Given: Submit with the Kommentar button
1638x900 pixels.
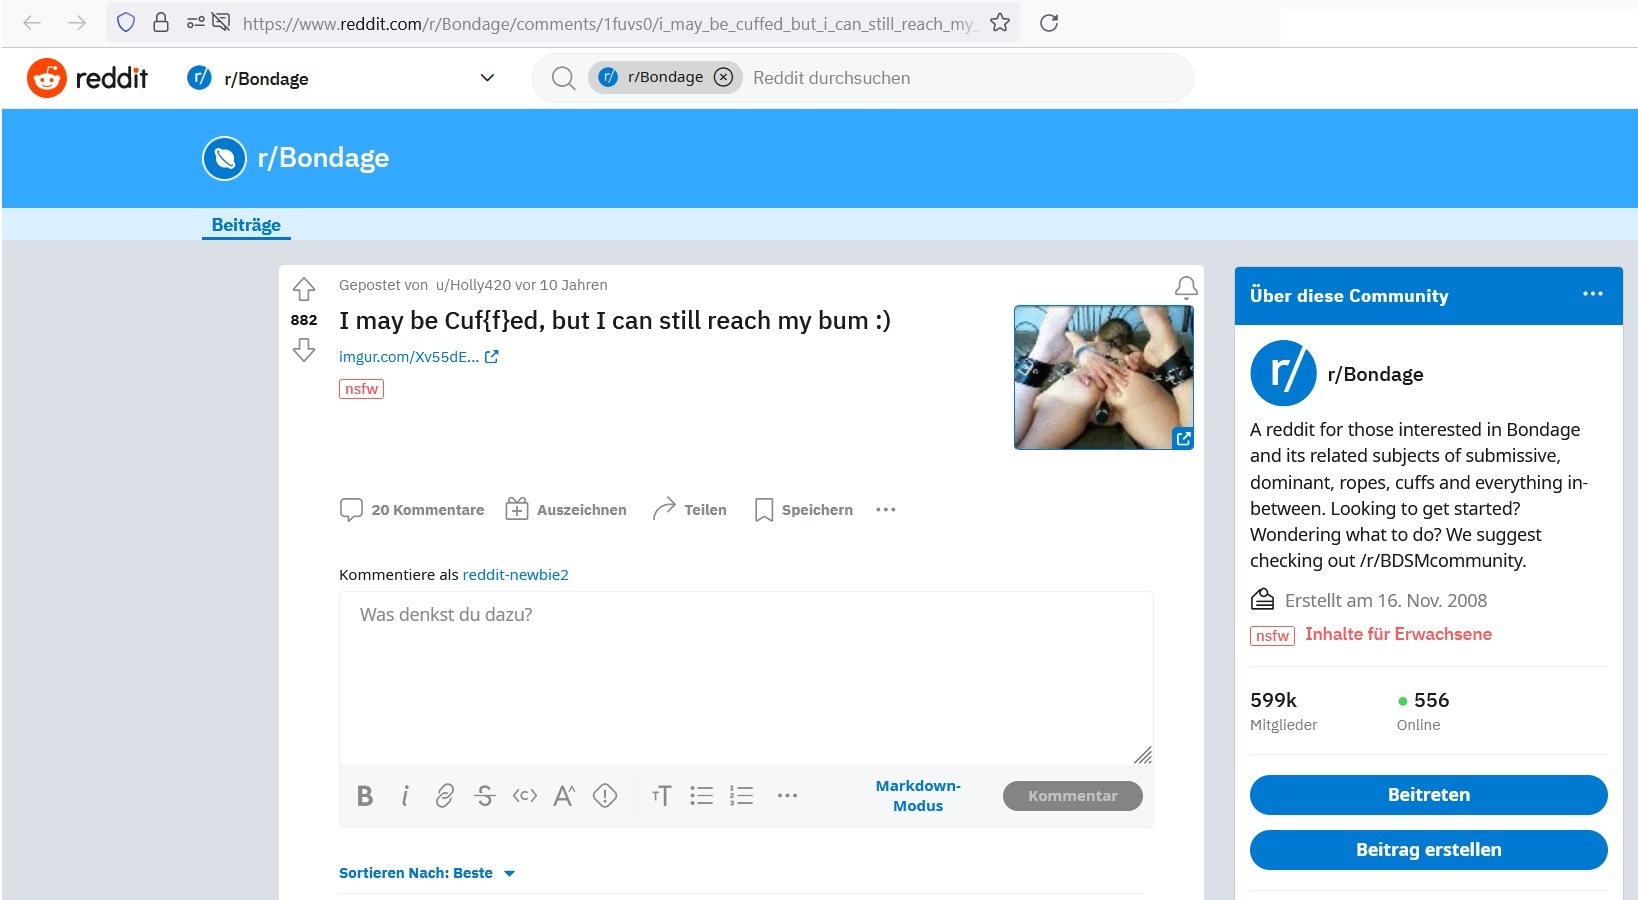Looking at the screenshot, I should click(x=1073, y=796).
